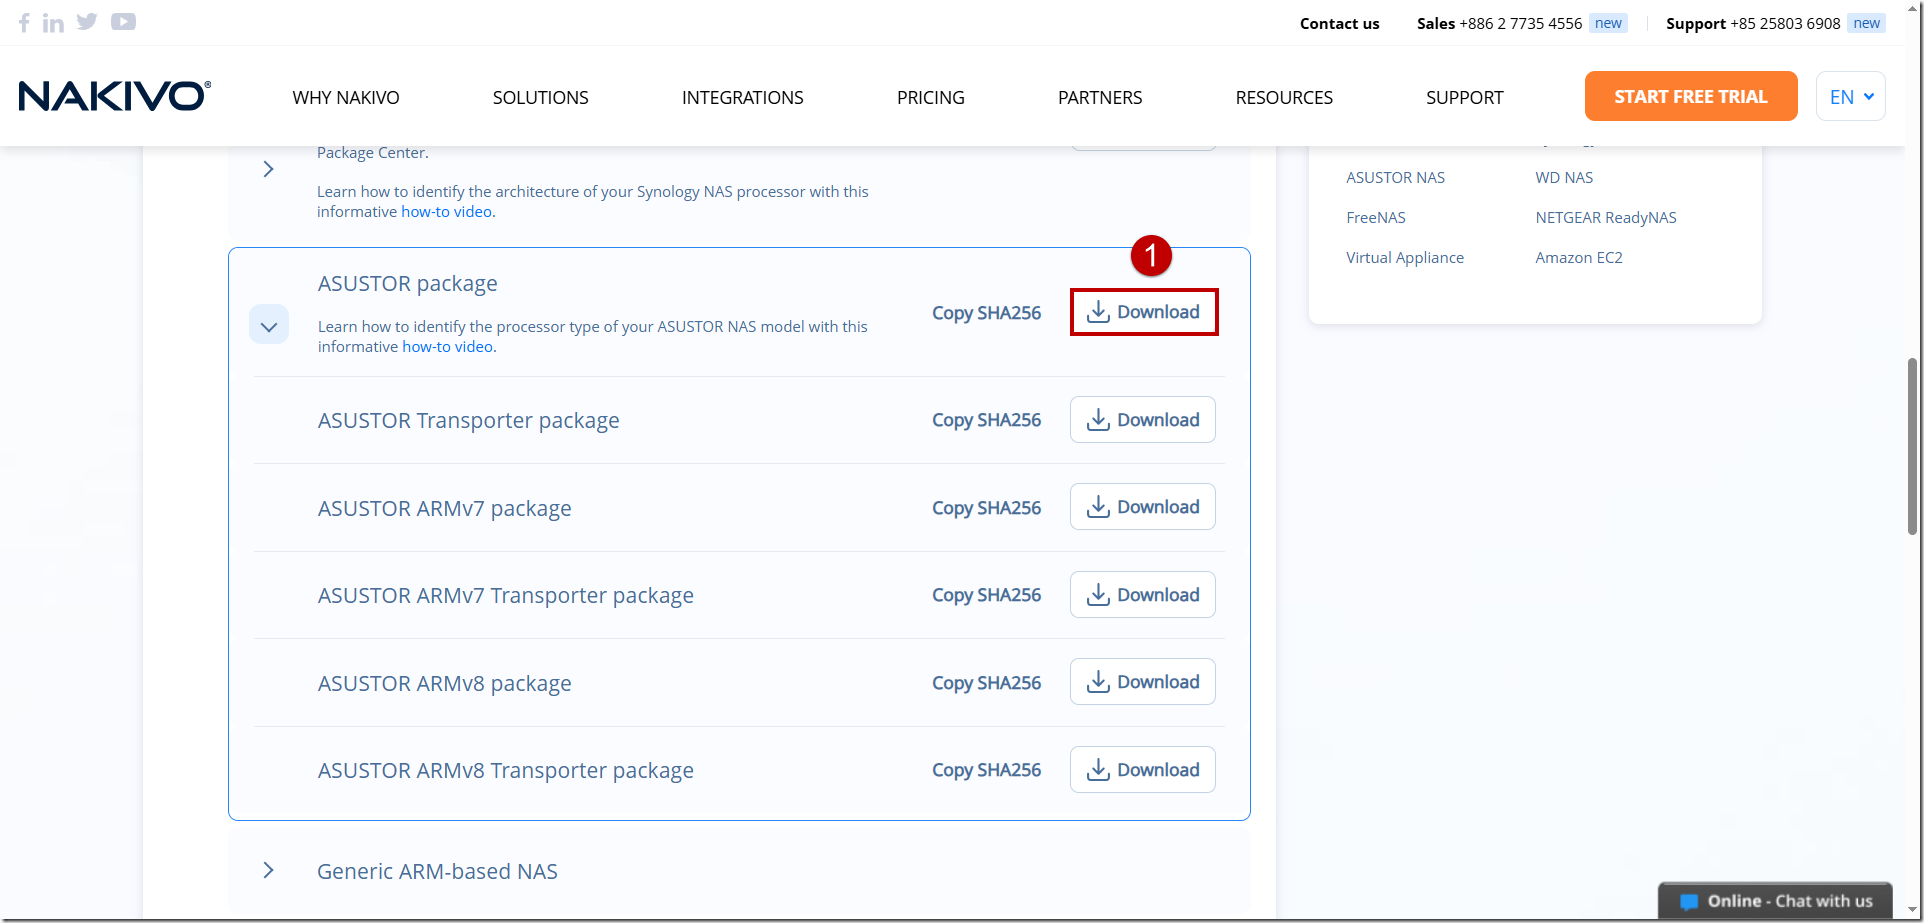This screenshot has width=1924, height=923.
Task: Open NAKIVO LinkedIn page icon
Action: click(x=53, y=22)
